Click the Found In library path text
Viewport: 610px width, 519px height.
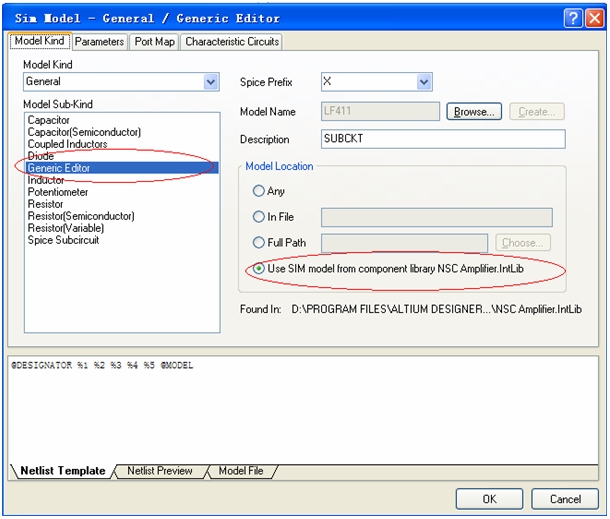[x=436, y=309]
